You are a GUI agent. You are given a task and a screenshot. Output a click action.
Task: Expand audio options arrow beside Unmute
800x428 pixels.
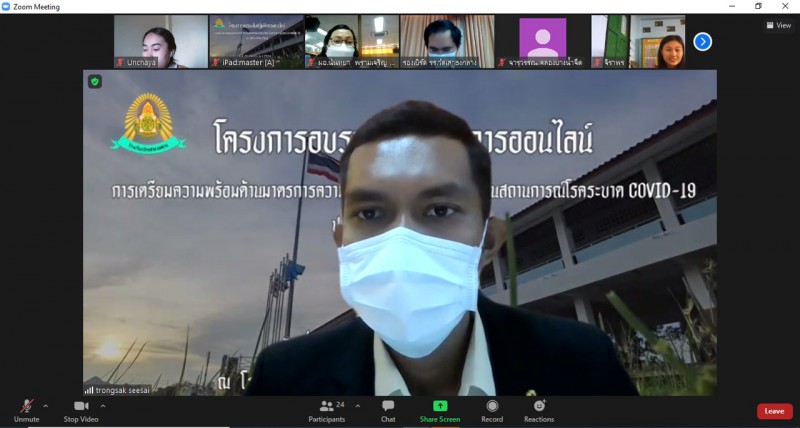pyautogui.click(x=45, y=406)
